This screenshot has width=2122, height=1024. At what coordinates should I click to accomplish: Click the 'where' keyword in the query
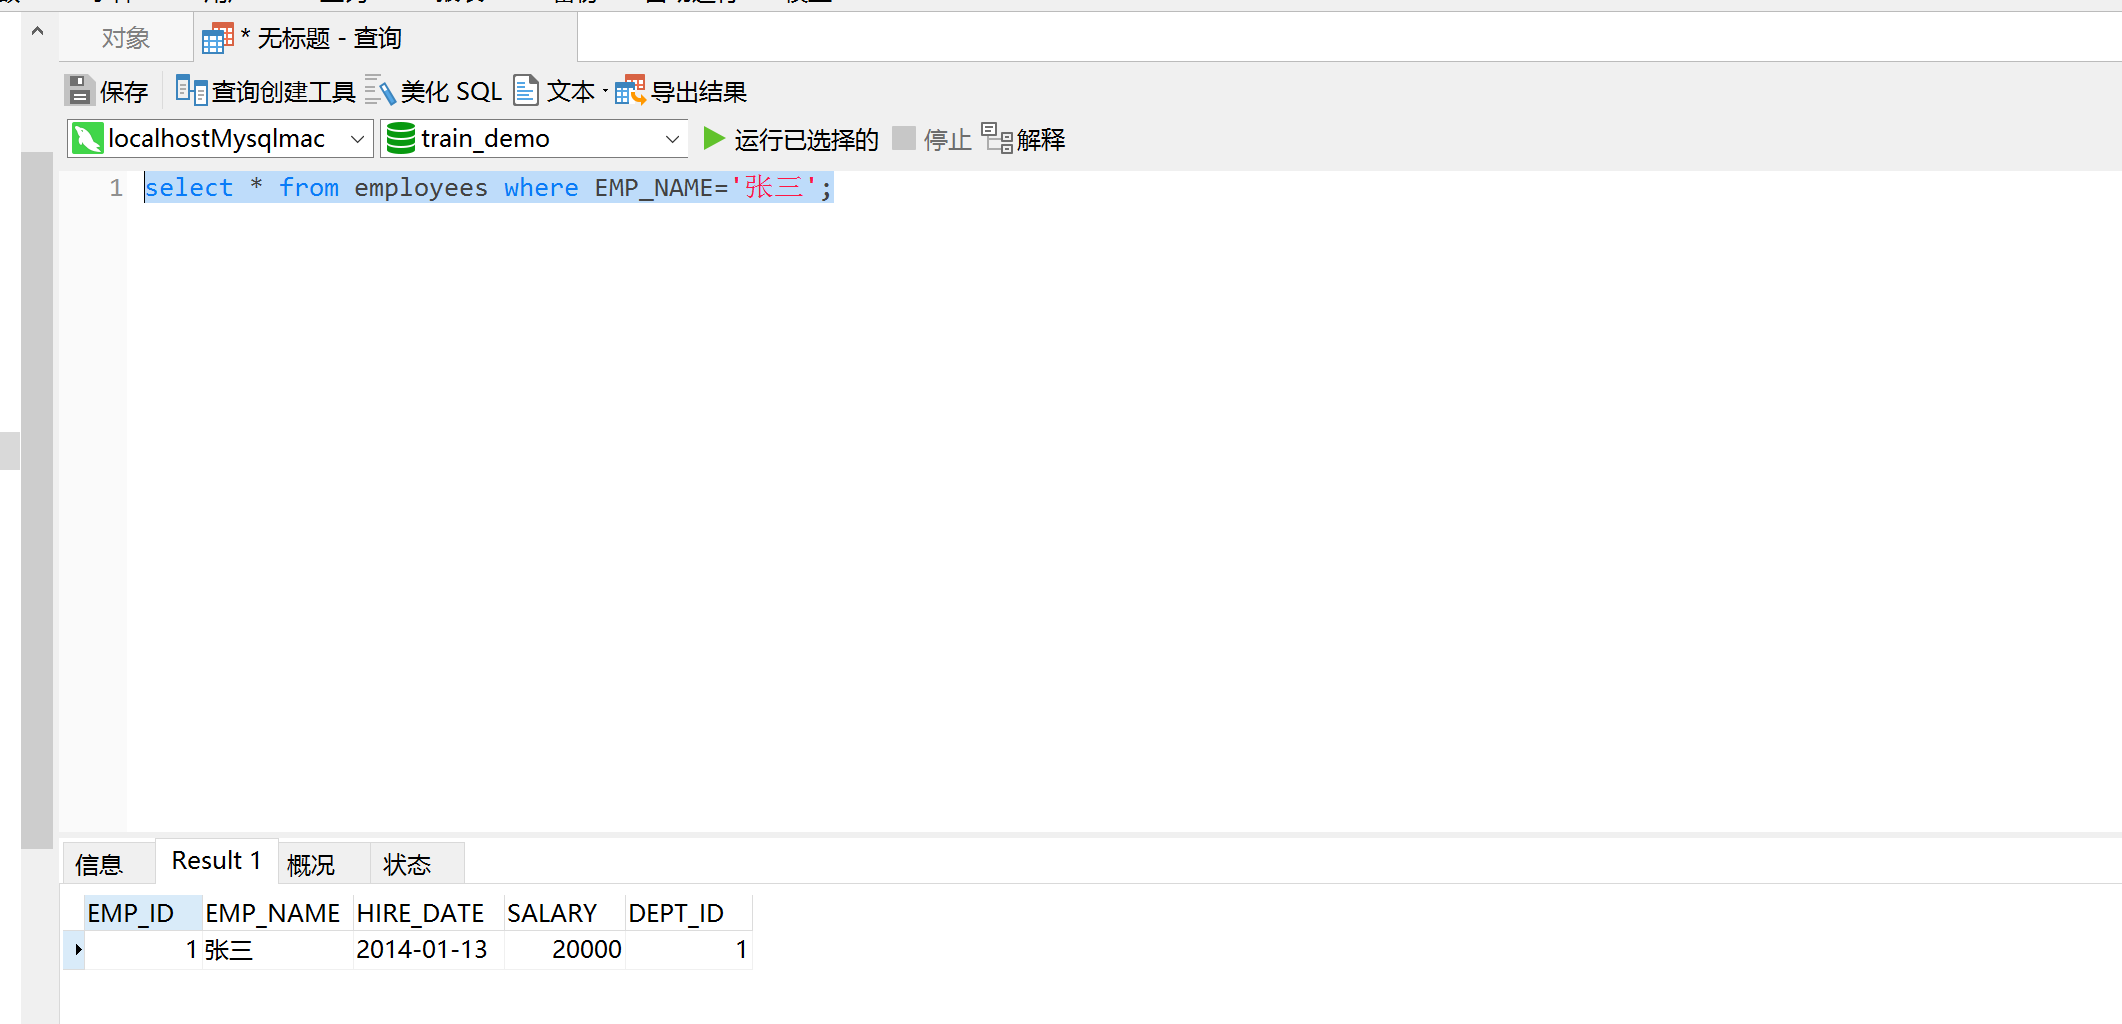[x=541, y=187]
